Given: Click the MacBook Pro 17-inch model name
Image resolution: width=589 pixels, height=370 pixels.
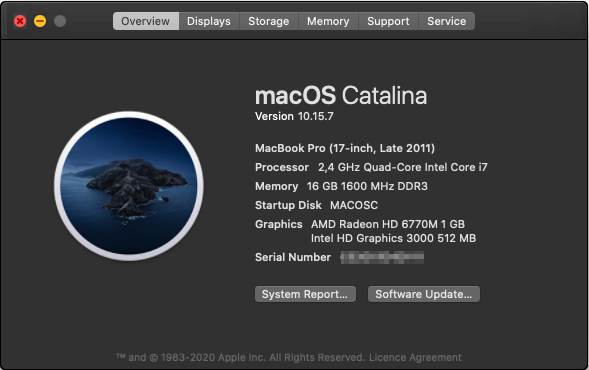Looking at the screenshot, I should [345, 148].
